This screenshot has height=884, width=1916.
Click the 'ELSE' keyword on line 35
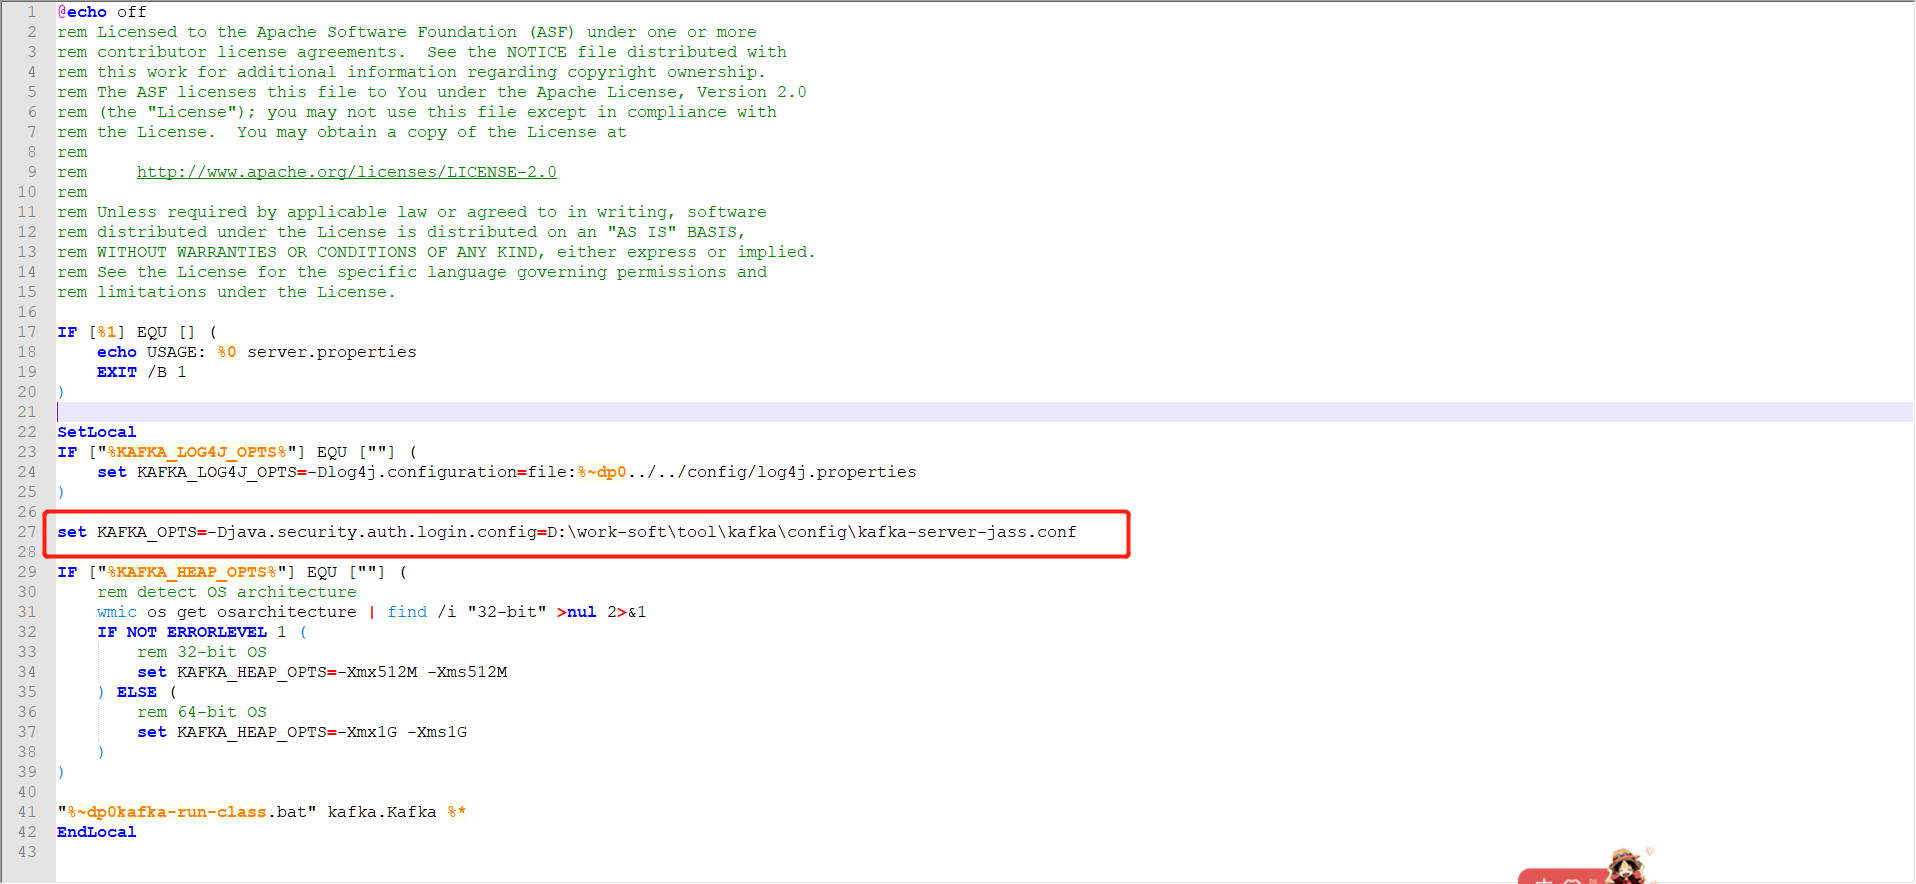136,692
